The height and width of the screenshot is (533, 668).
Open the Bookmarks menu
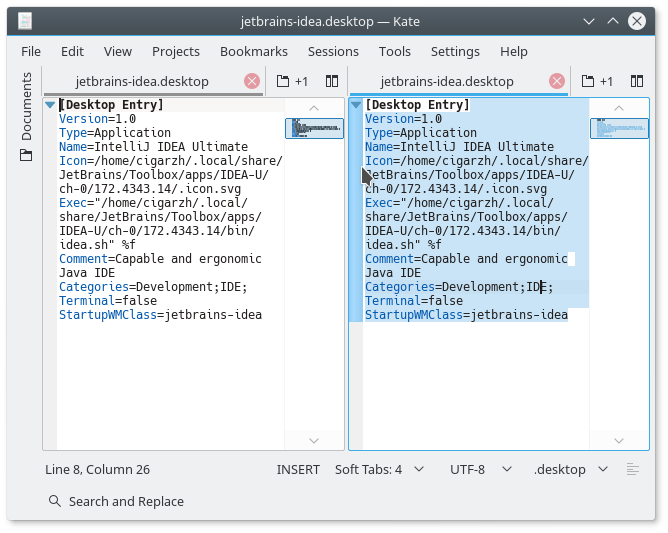coord(254,52)
